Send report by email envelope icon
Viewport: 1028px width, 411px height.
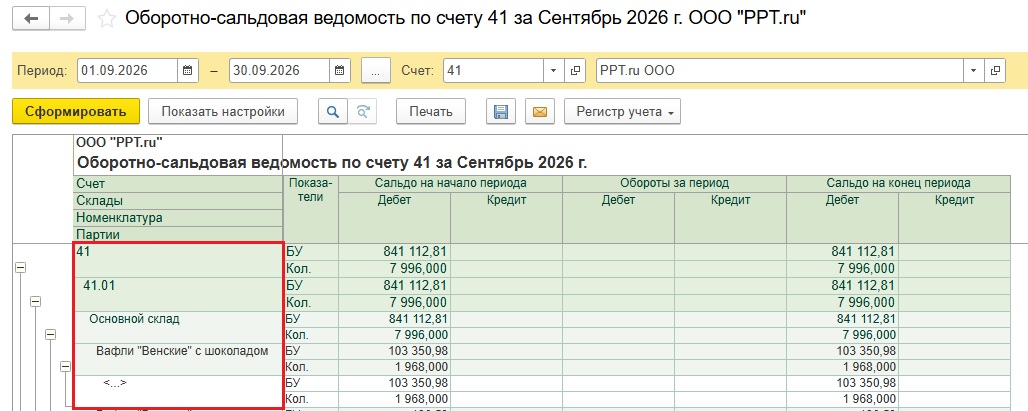pyautogui.click(x=540, y=111)
